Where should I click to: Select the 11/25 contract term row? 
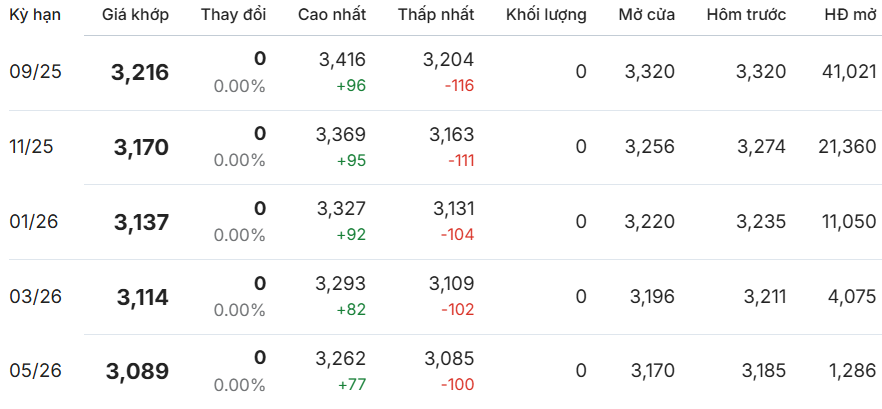tap(441, 147)
